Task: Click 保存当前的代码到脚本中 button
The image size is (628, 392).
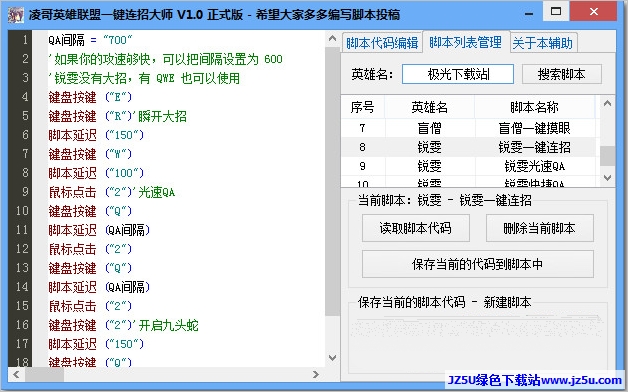Action: coord(478,264)
